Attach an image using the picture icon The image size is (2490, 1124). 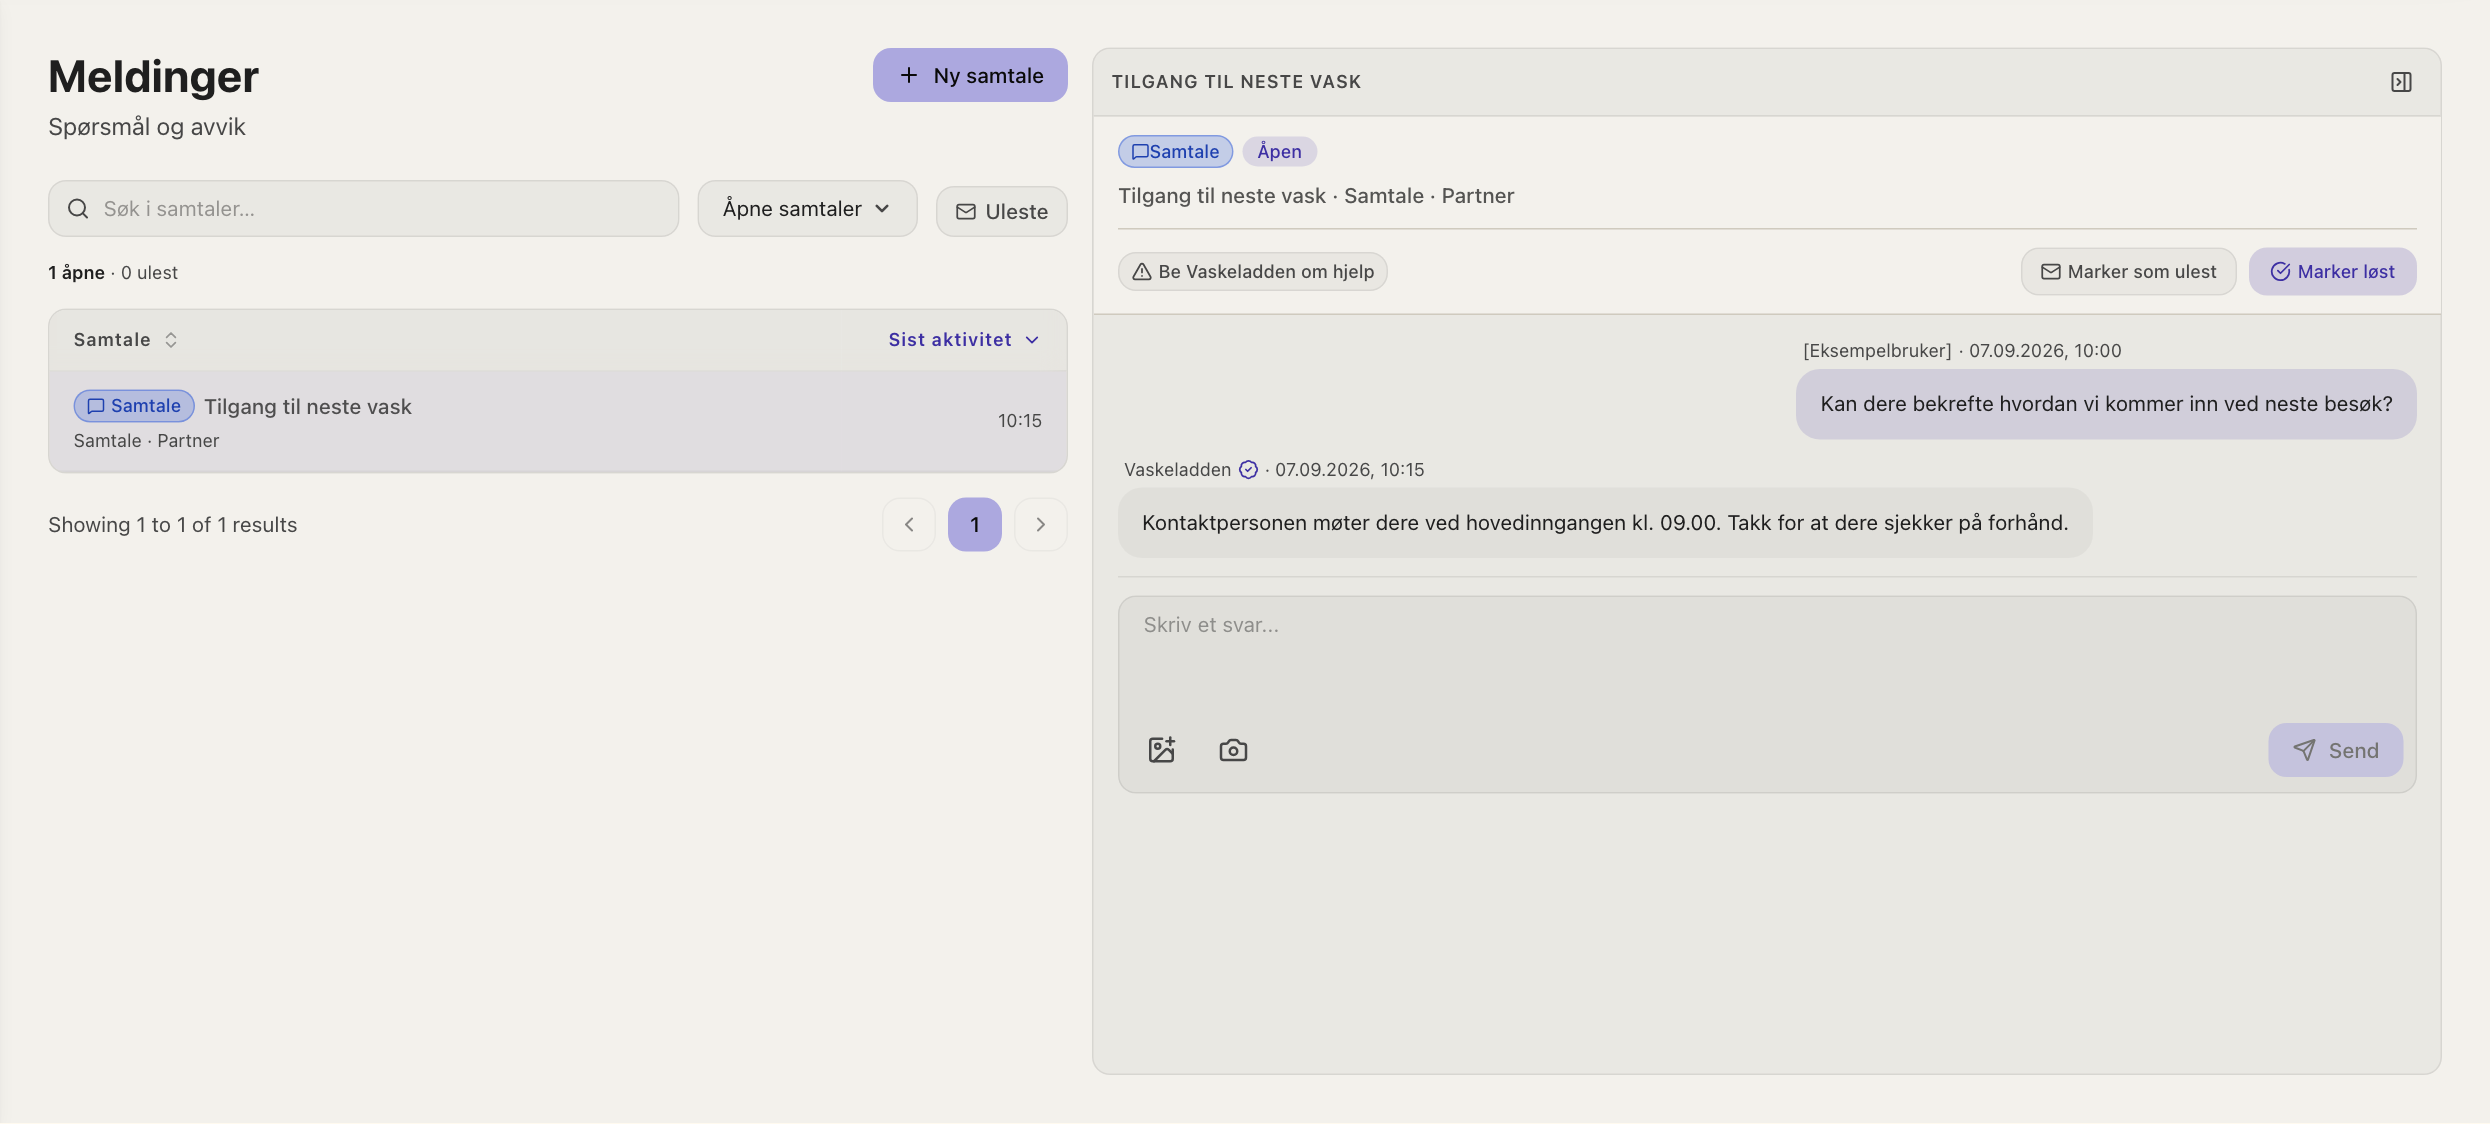tap(1161, 750)
